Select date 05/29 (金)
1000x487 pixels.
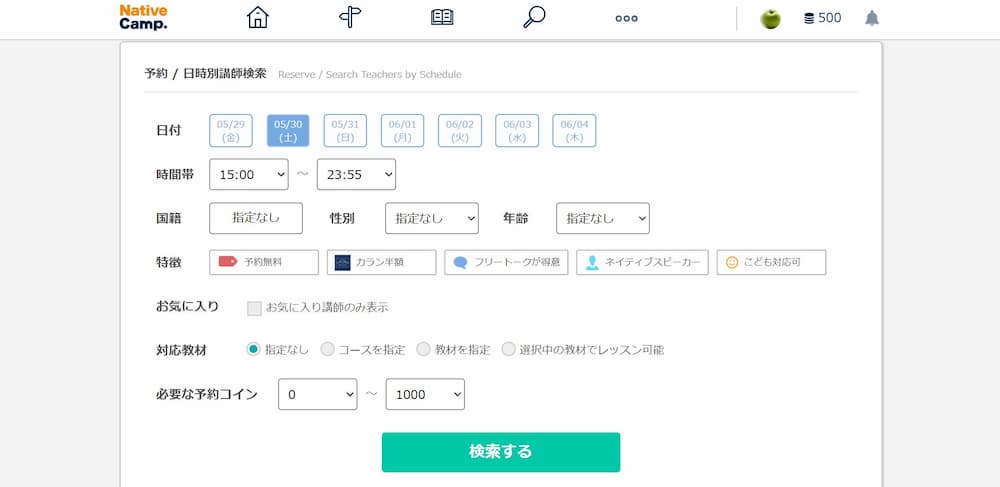click(231, 131)
